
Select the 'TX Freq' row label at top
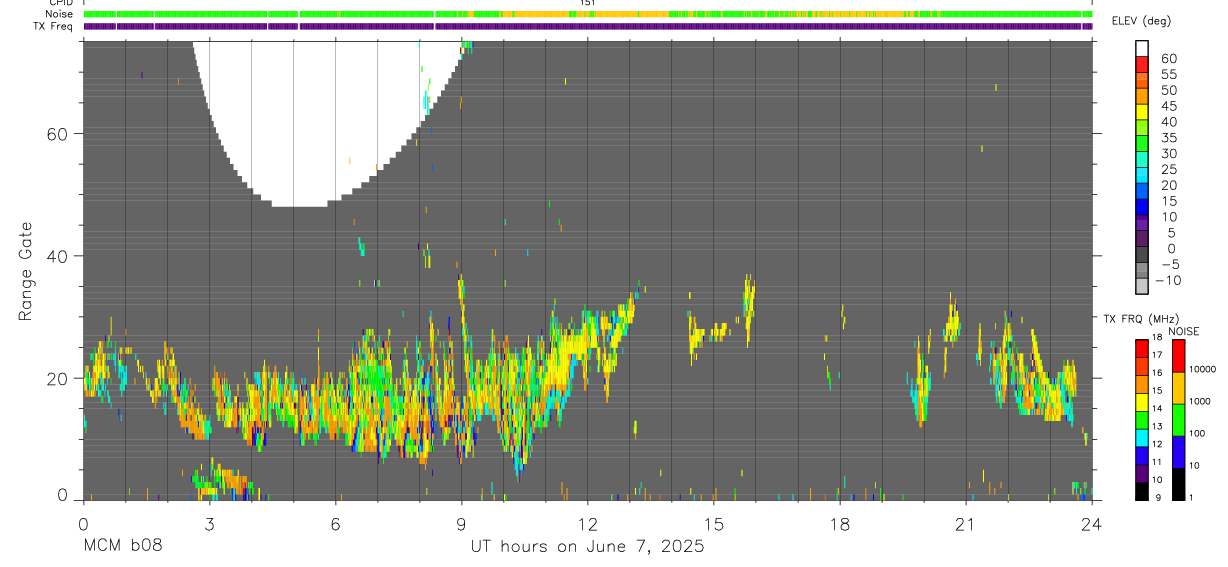coord(53,26)
